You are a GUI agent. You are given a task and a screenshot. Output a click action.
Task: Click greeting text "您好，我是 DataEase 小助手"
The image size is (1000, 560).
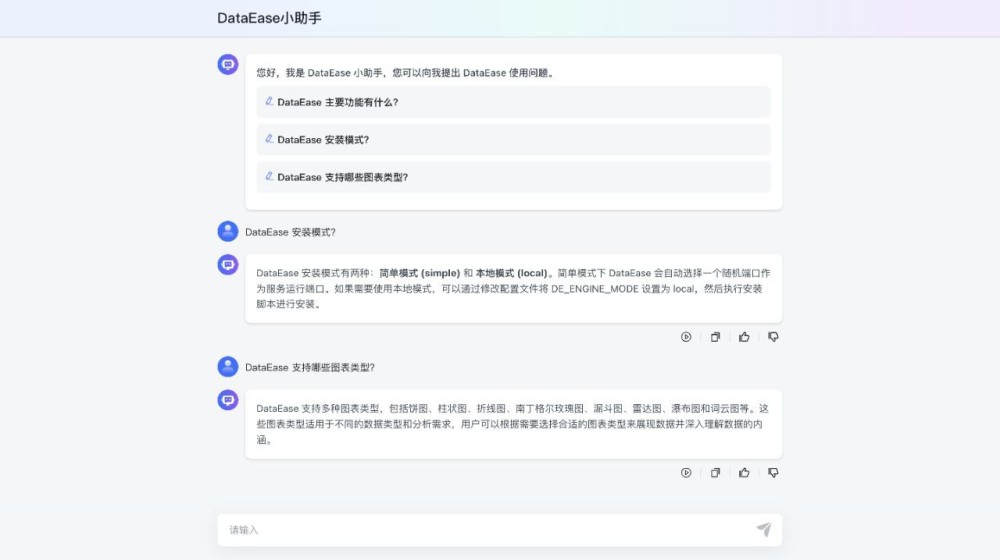pyautogui.click(x=320, y=73)
